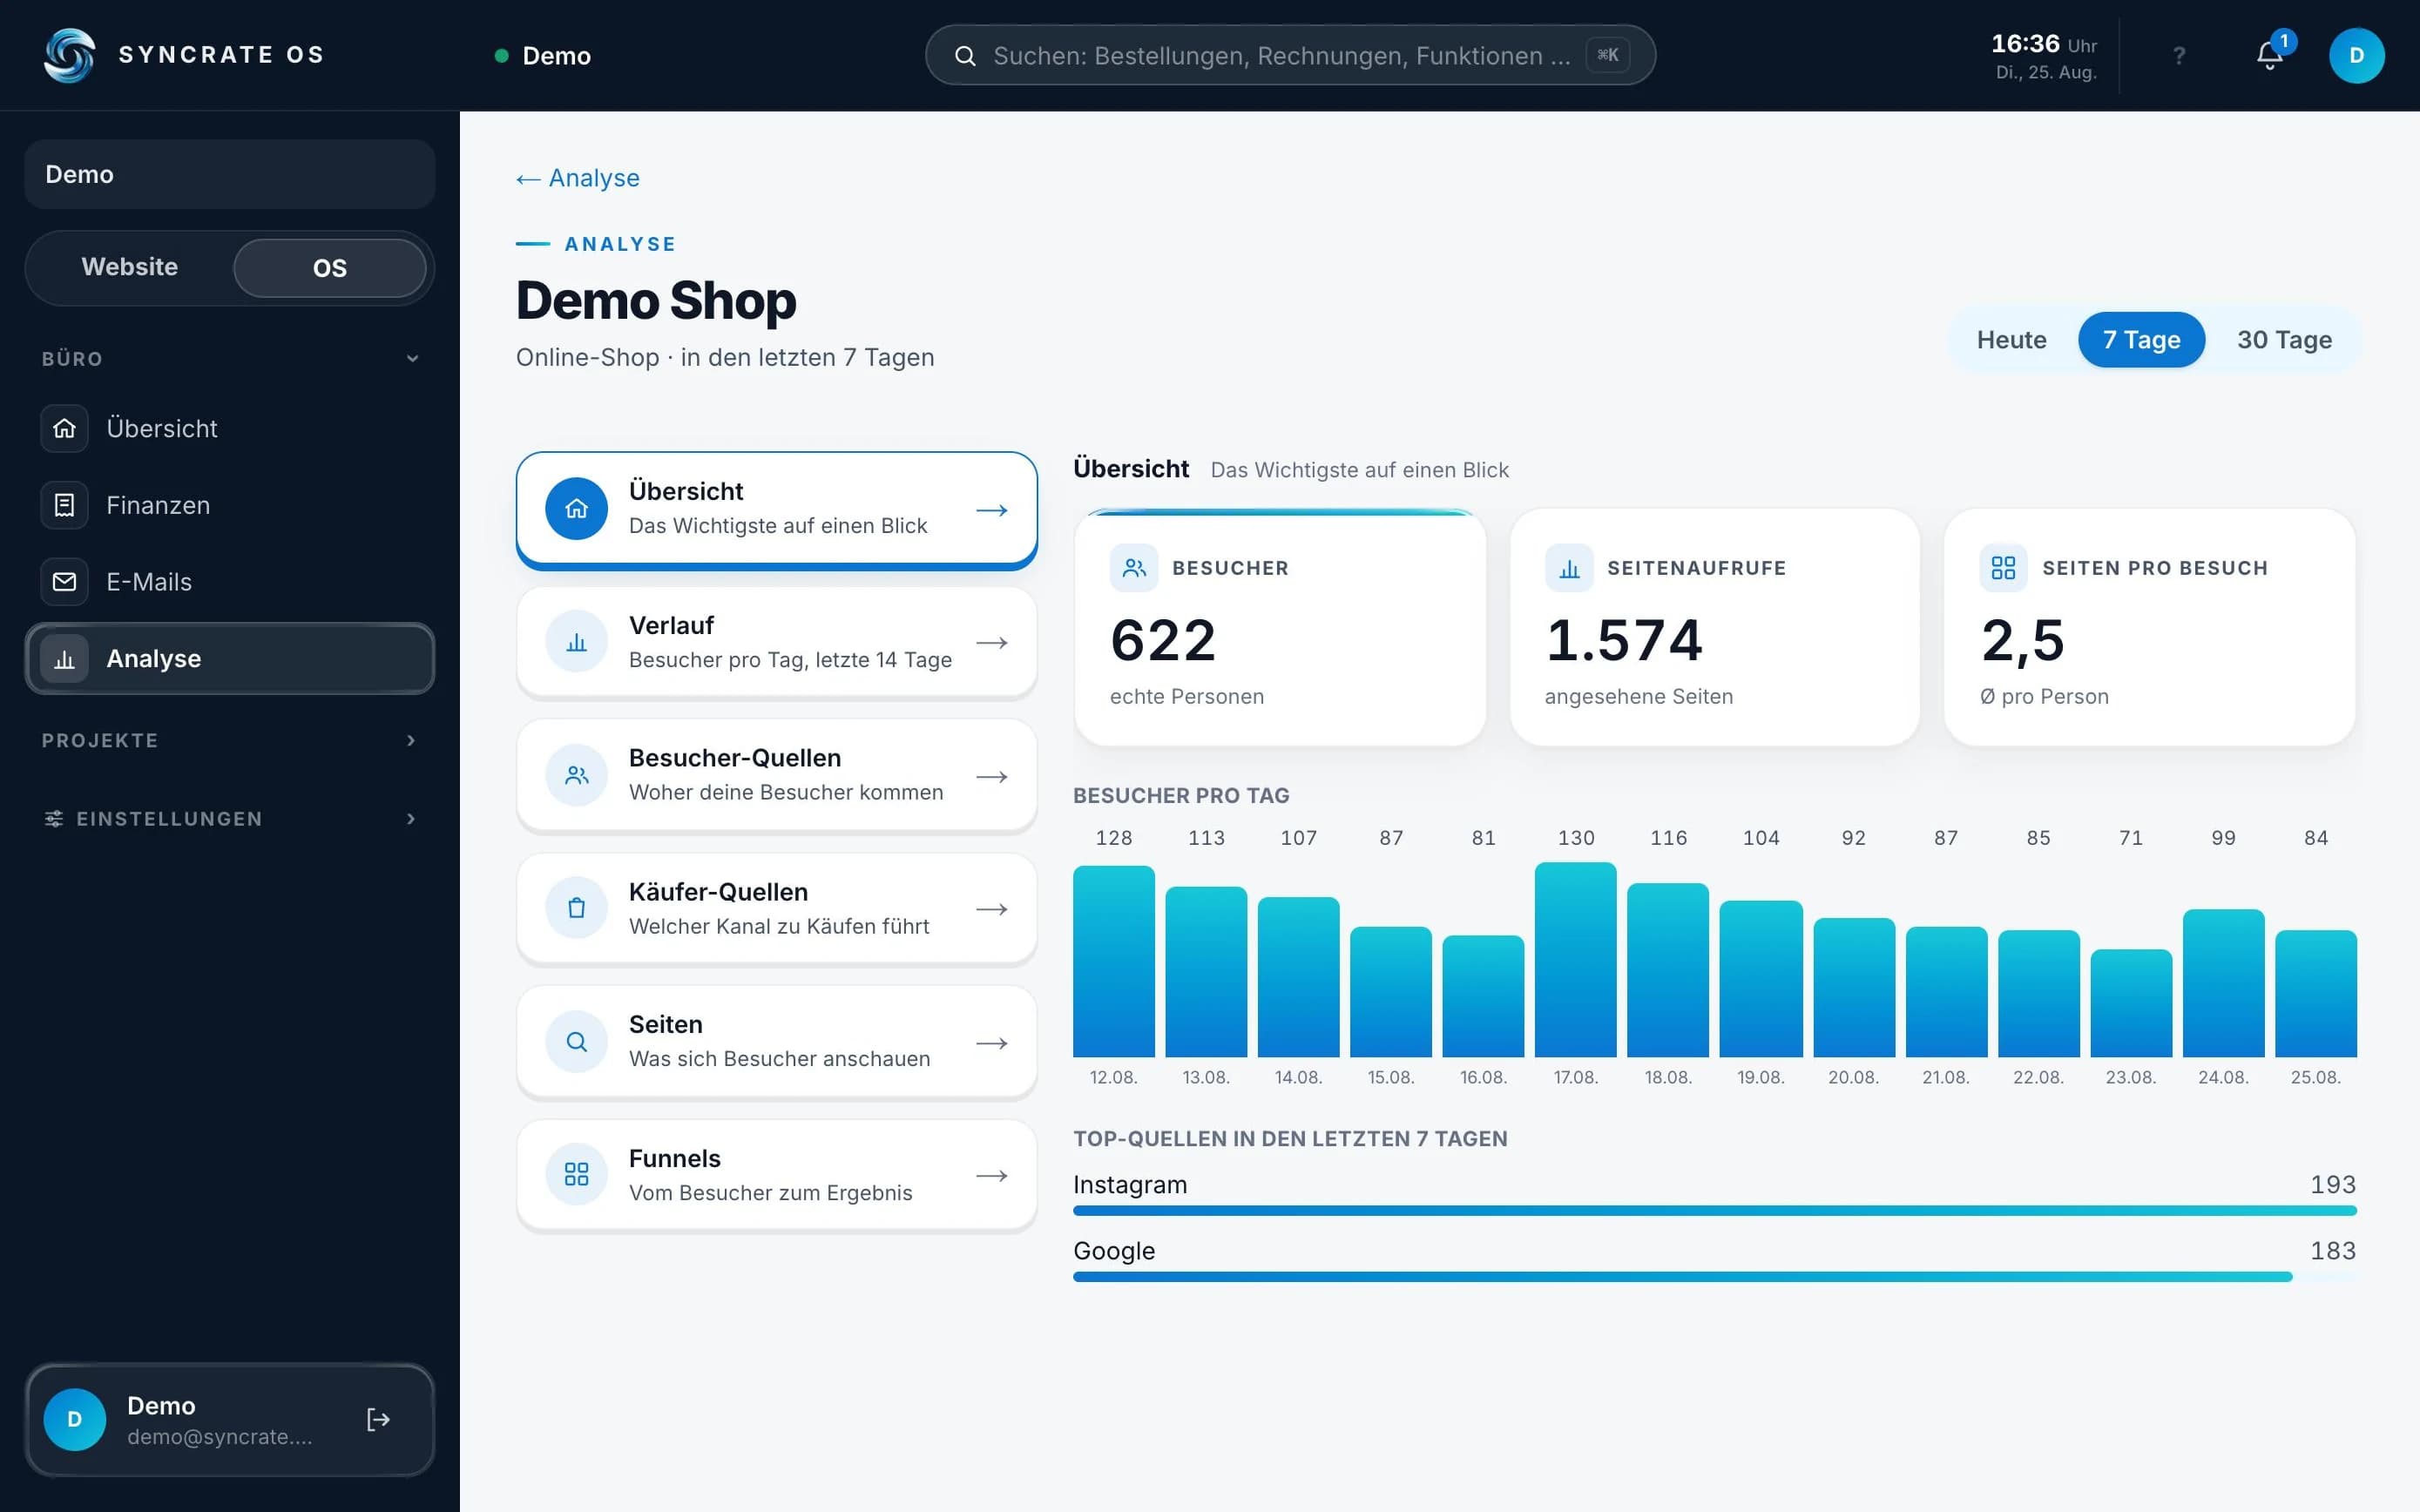Click the E-Mails envelope icon in sidebar

point(64,582)
